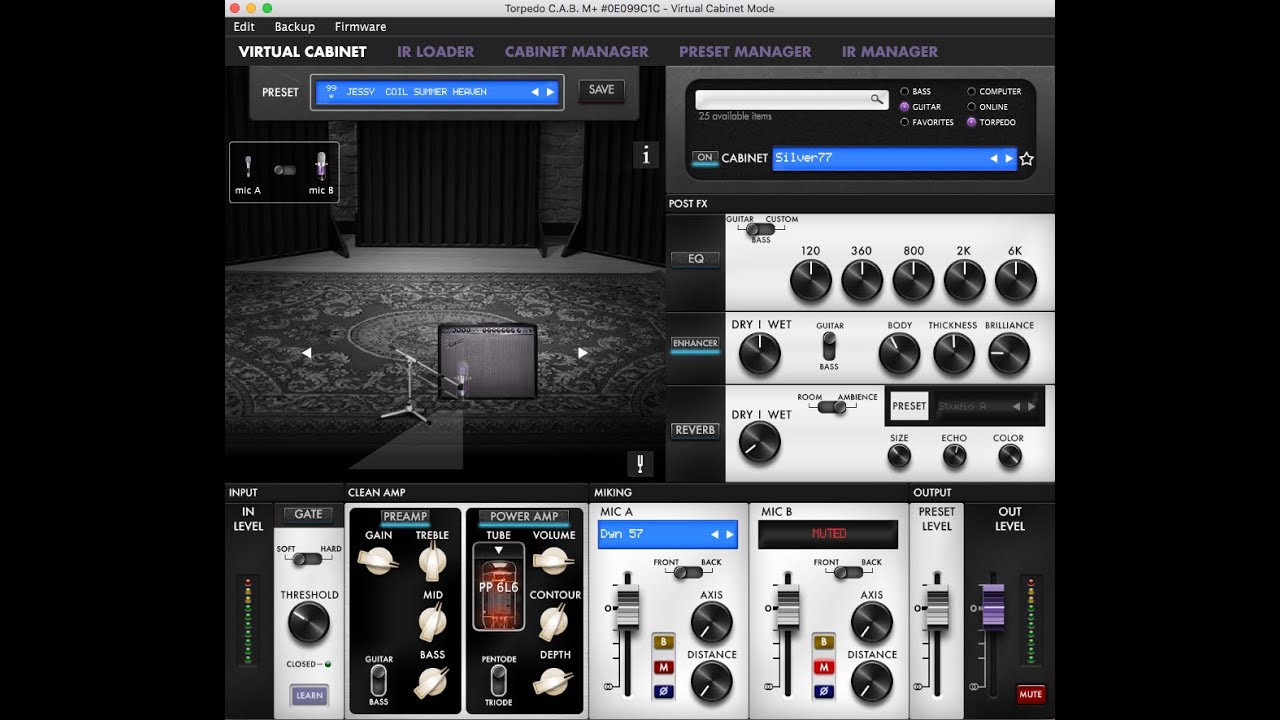Click the power amp DEPTH knob

553,682
